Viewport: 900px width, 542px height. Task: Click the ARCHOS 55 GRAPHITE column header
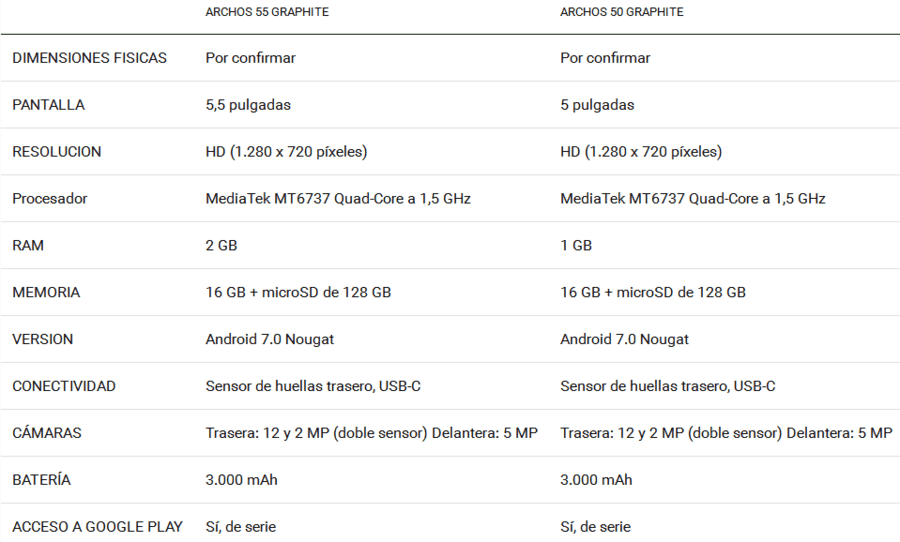point(267,12)
